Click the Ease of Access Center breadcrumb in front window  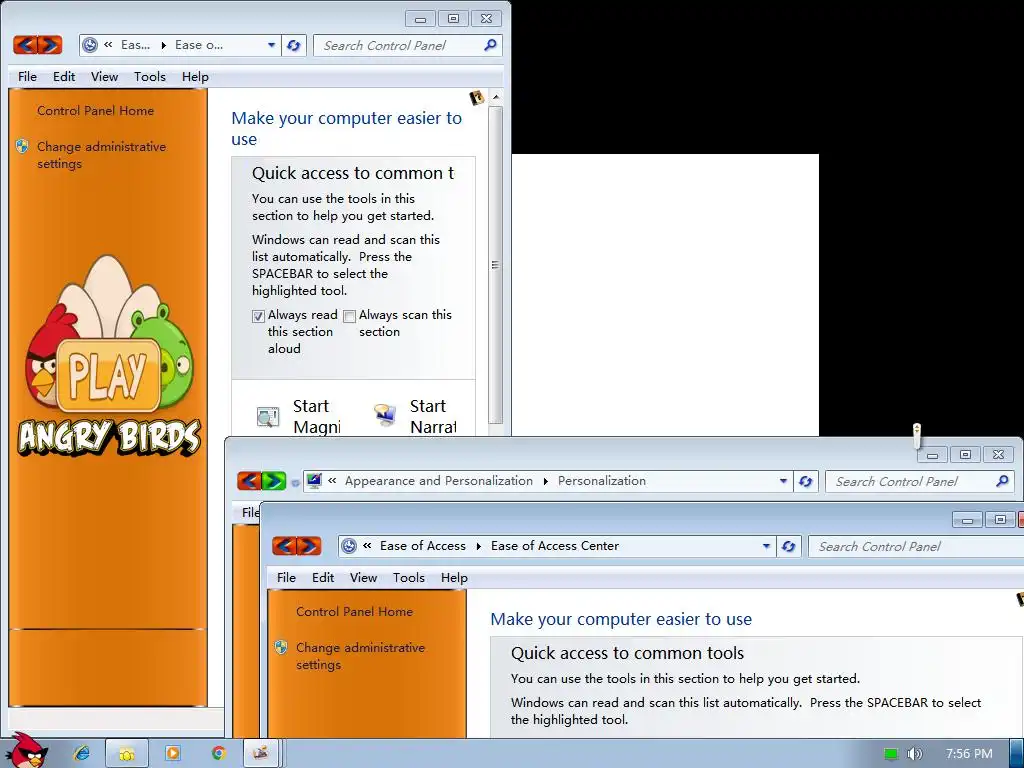pyautogui.click(x=554, y=545)
